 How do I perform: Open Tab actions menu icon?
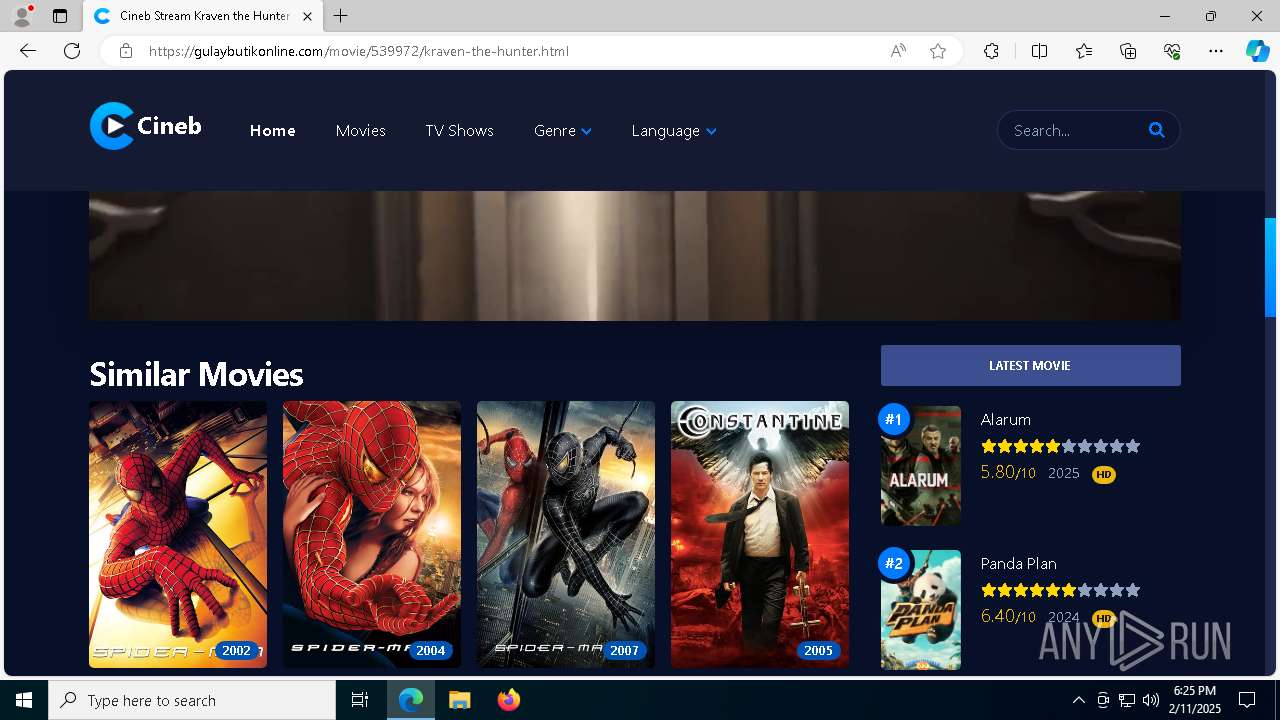click(60, 16)
